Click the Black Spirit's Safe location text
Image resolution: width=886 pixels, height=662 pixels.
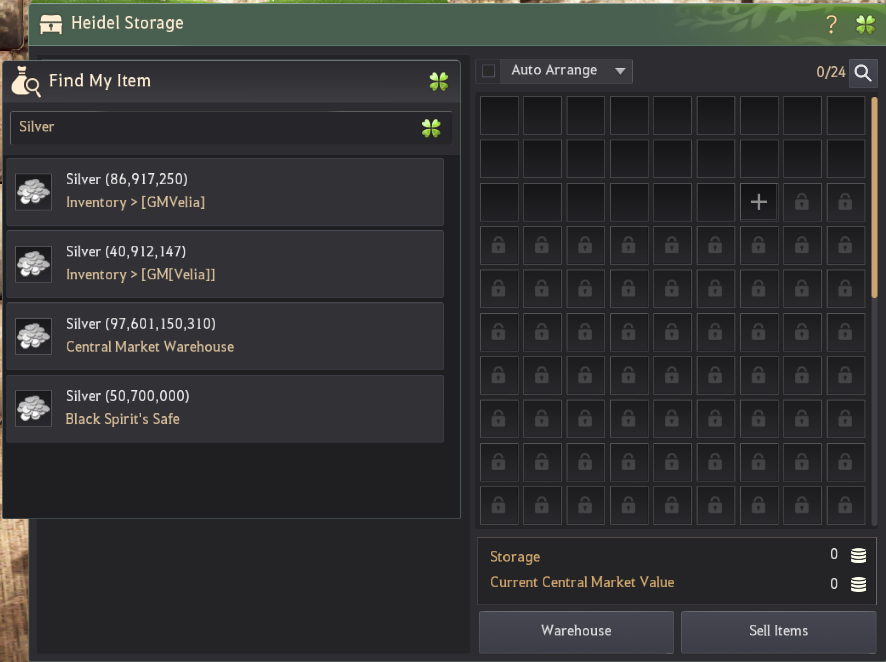tap(123, 419)
